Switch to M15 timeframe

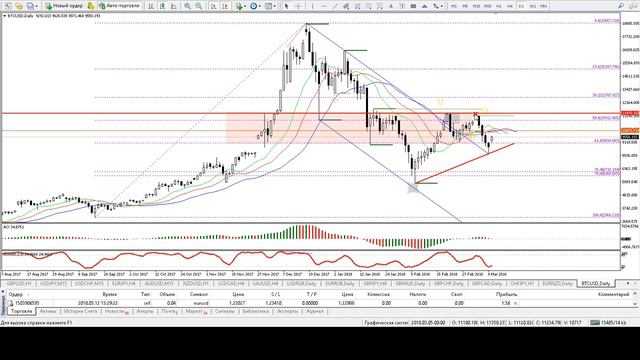476,6
